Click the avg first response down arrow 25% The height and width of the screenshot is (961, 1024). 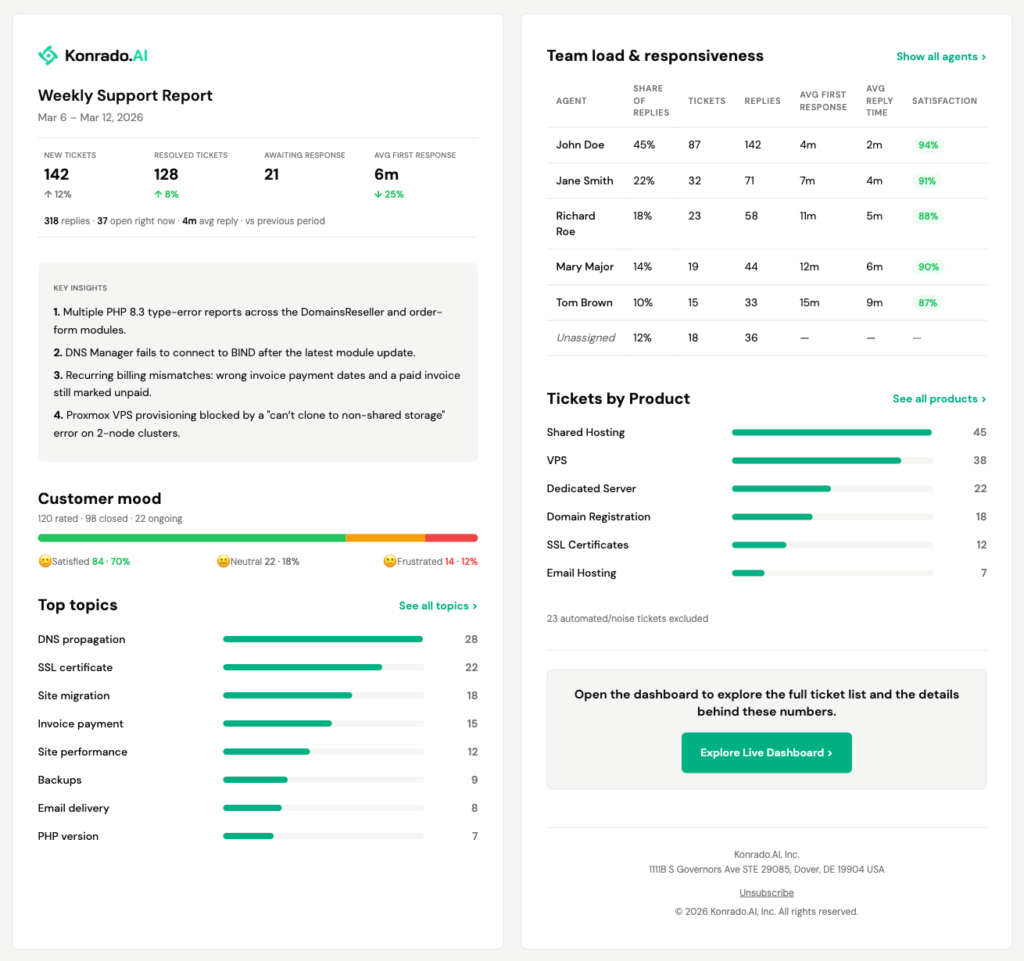coord(389,195)
